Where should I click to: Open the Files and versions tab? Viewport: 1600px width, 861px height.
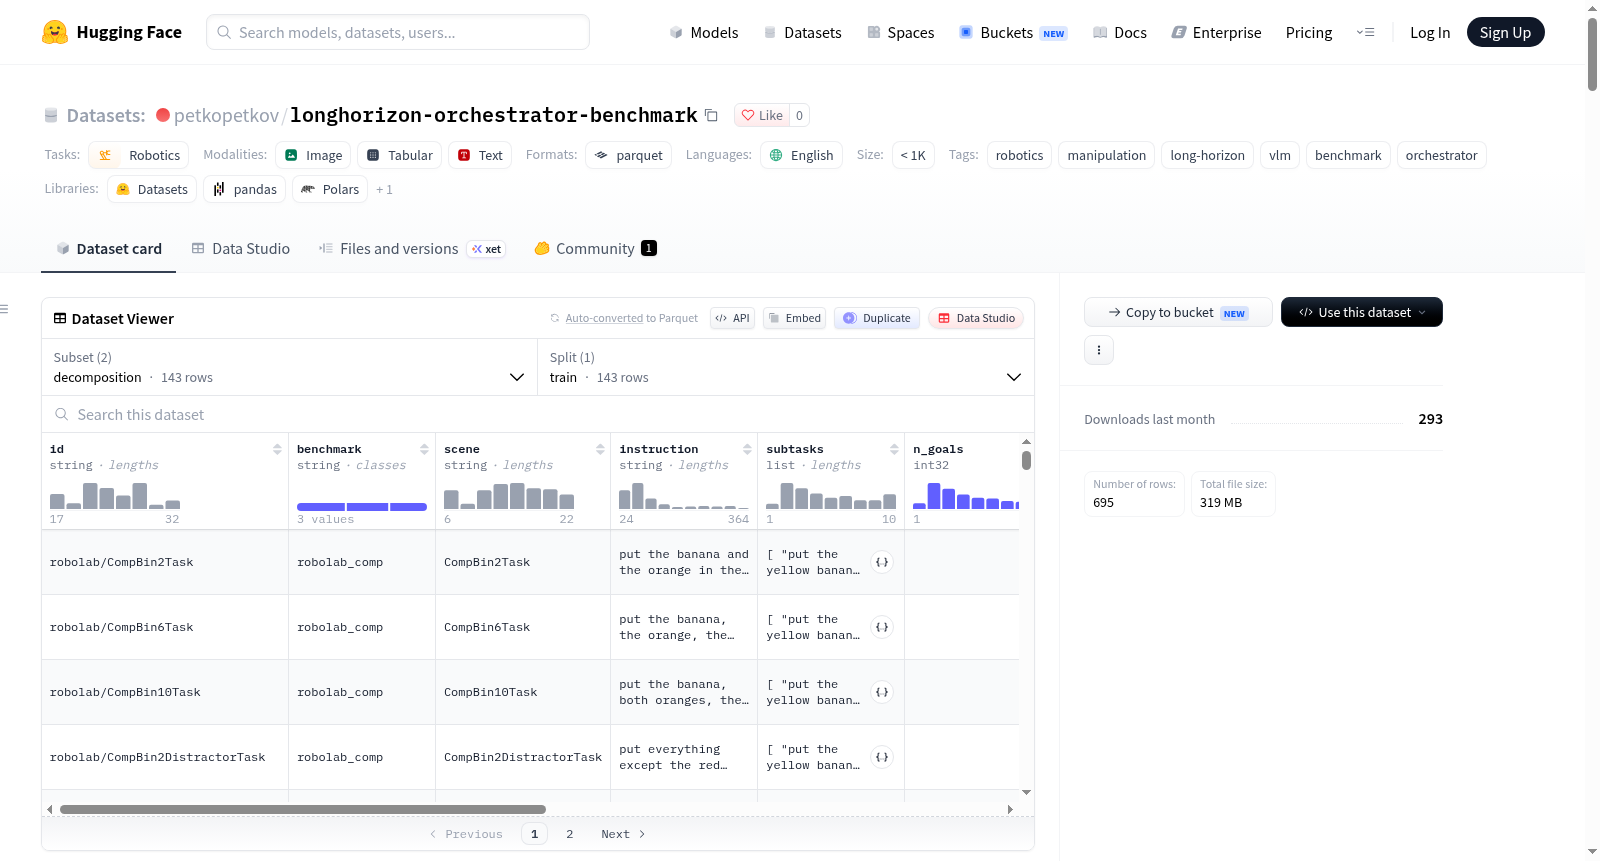click(412, 249)
